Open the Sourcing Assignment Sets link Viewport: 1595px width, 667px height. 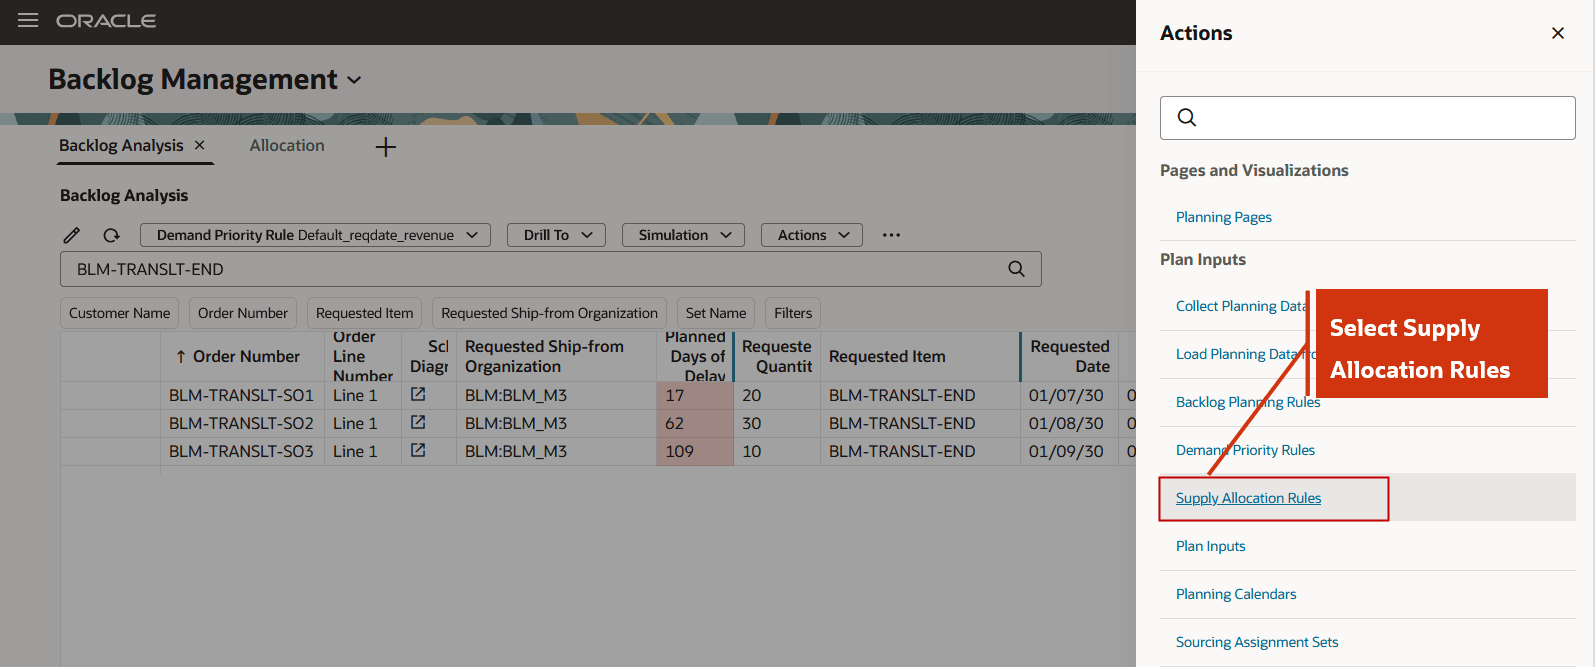[x=1257, y=642]
